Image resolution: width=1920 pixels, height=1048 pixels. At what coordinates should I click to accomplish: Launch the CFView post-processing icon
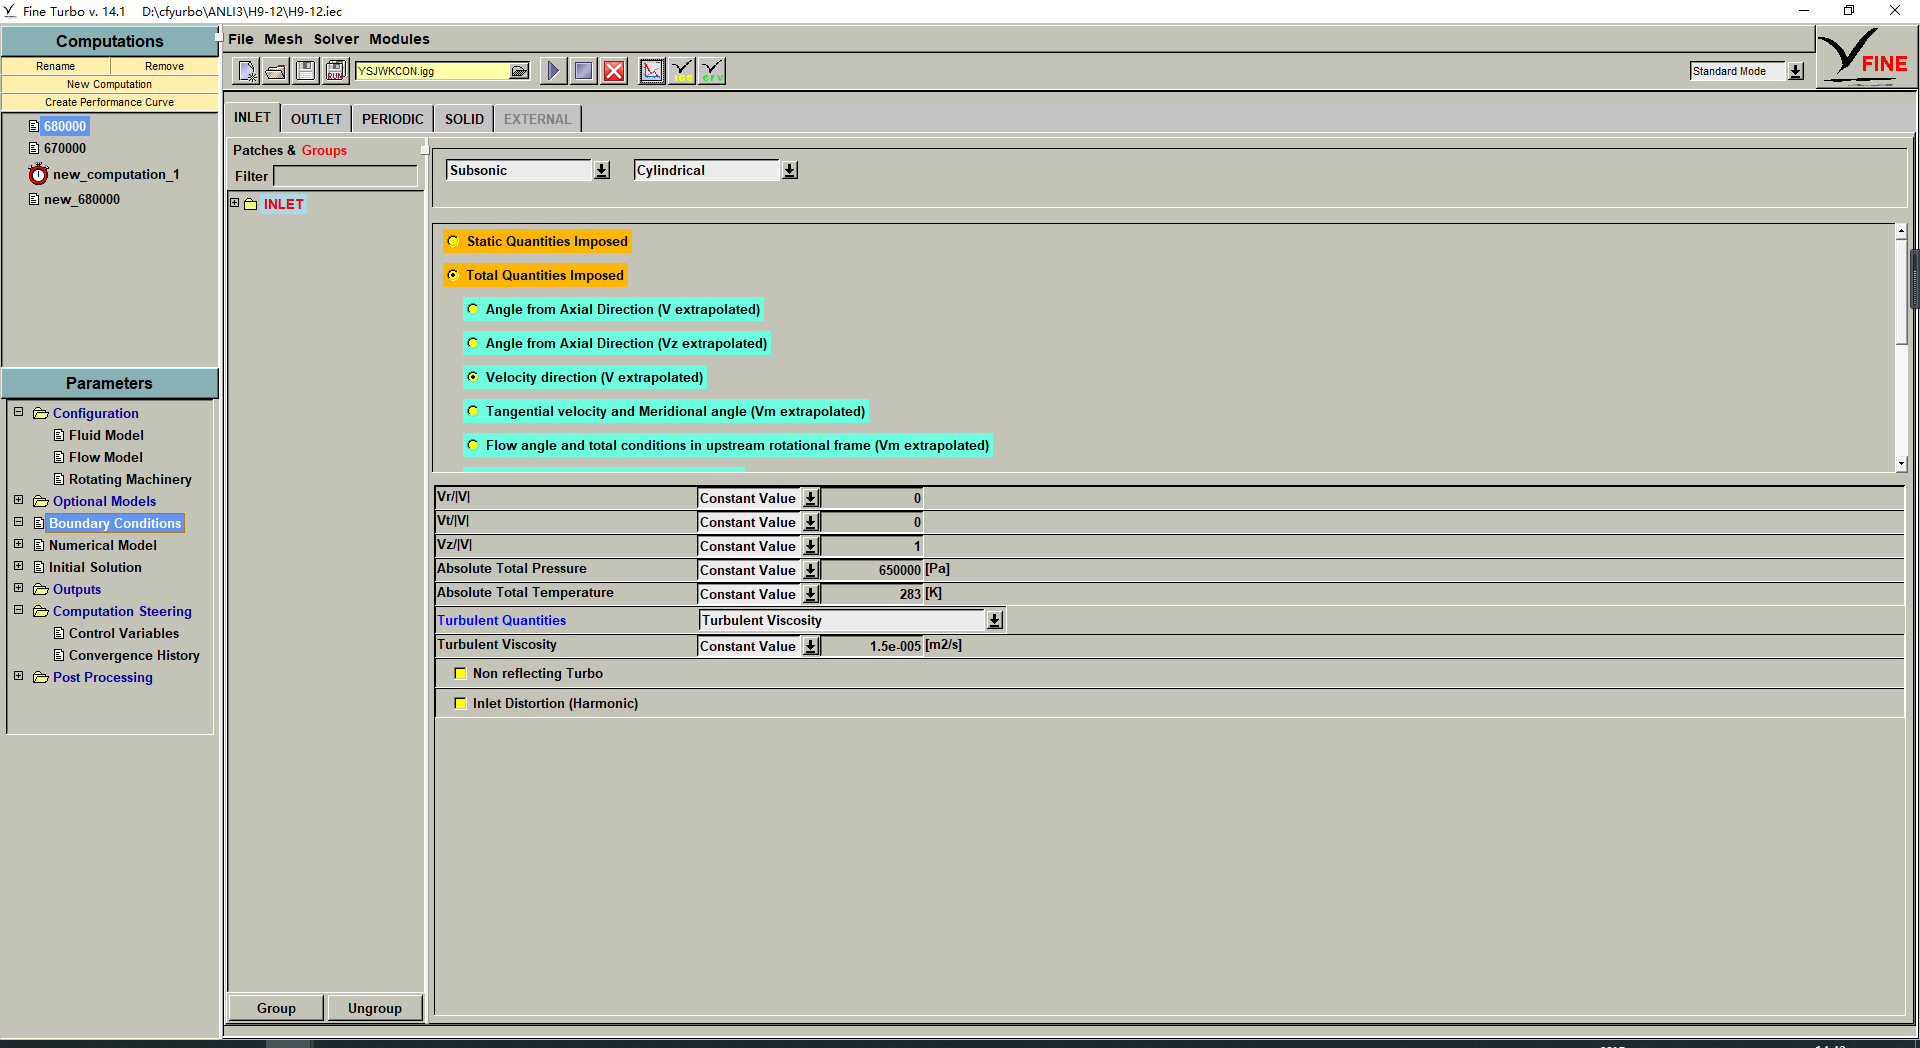pos(712,71)
